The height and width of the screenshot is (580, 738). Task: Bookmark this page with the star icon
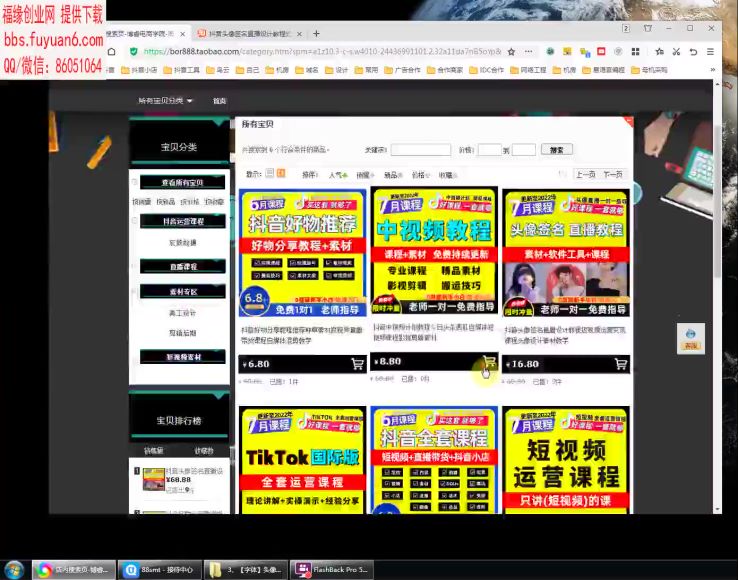point(512,52)
